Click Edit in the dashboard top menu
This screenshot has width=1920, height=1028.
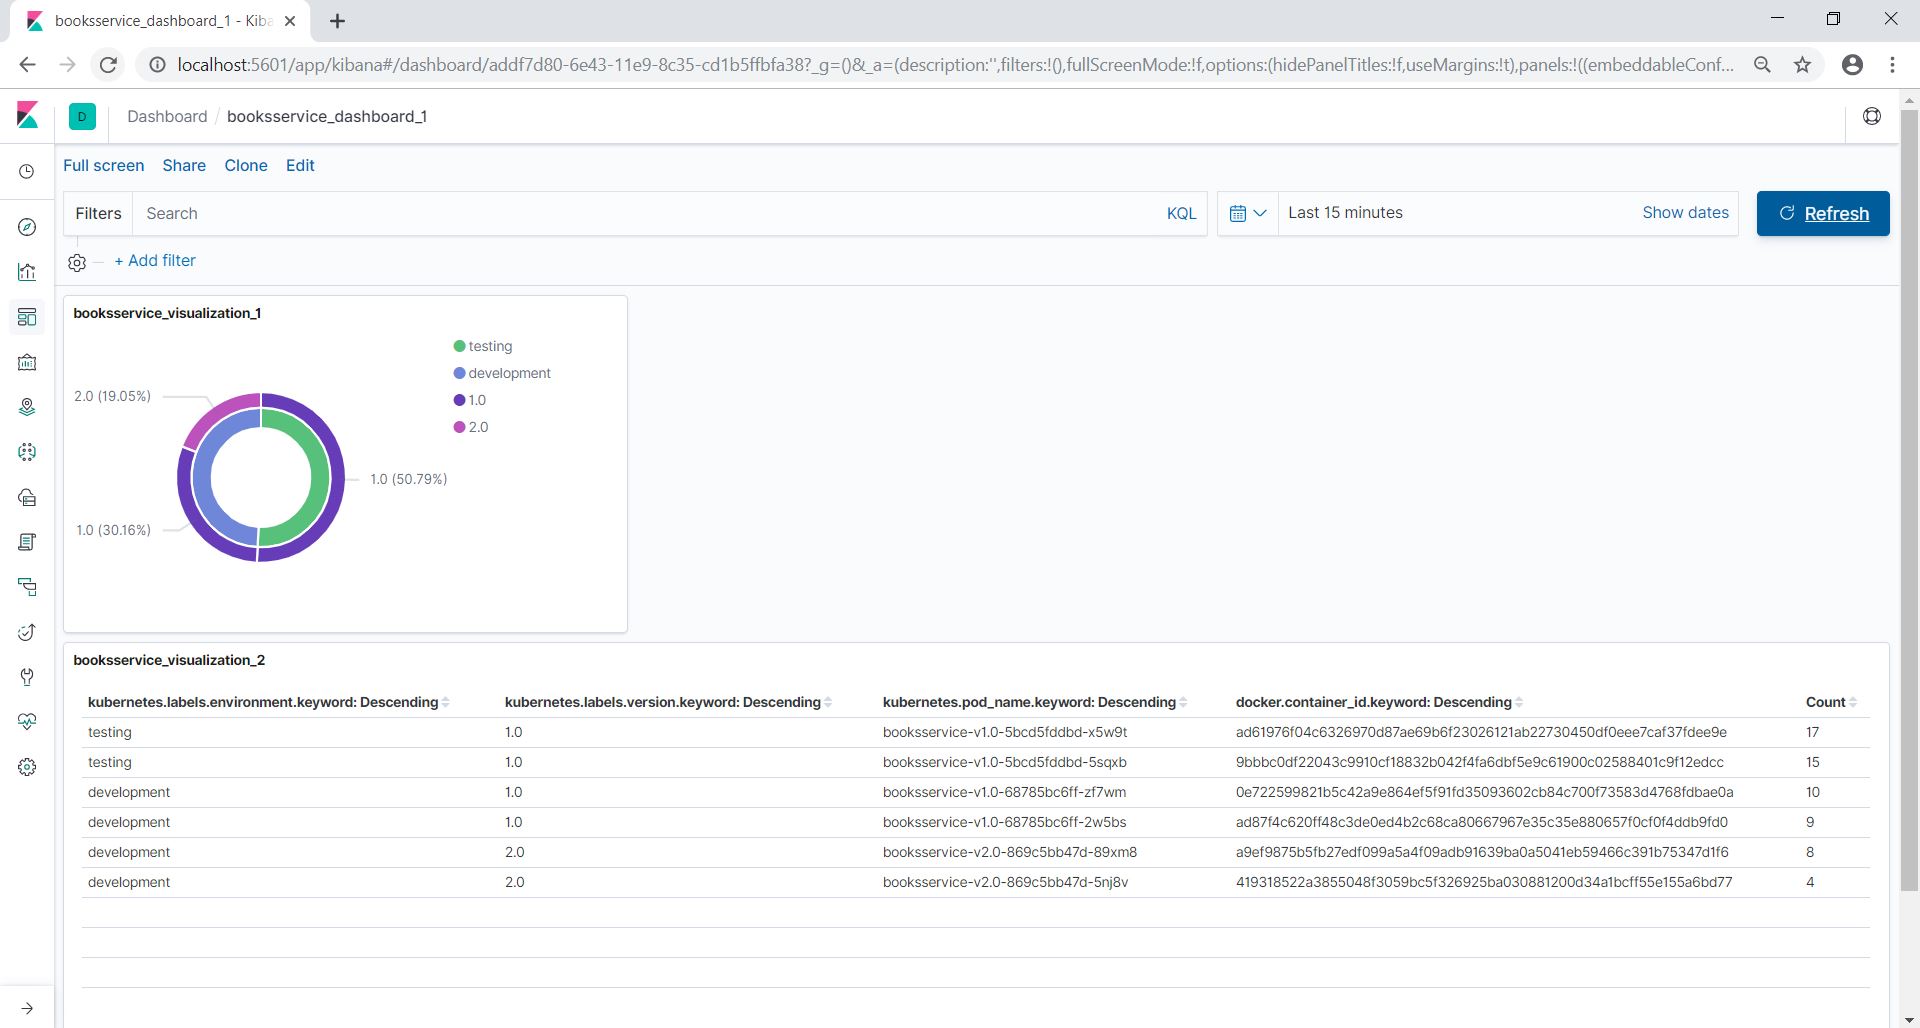pyautogui.click(x=300, y=166)
